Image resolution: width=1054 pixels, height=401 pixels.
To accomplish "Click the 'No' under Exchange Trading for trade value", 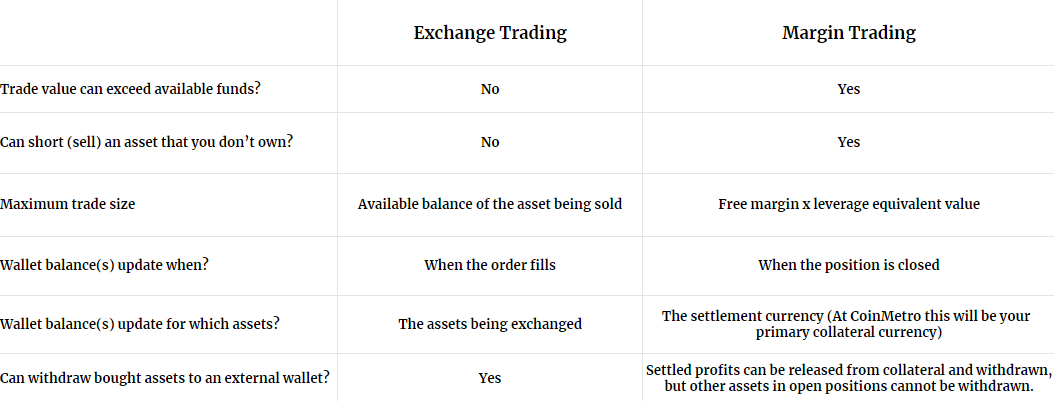I will click(x=490, y=89).
